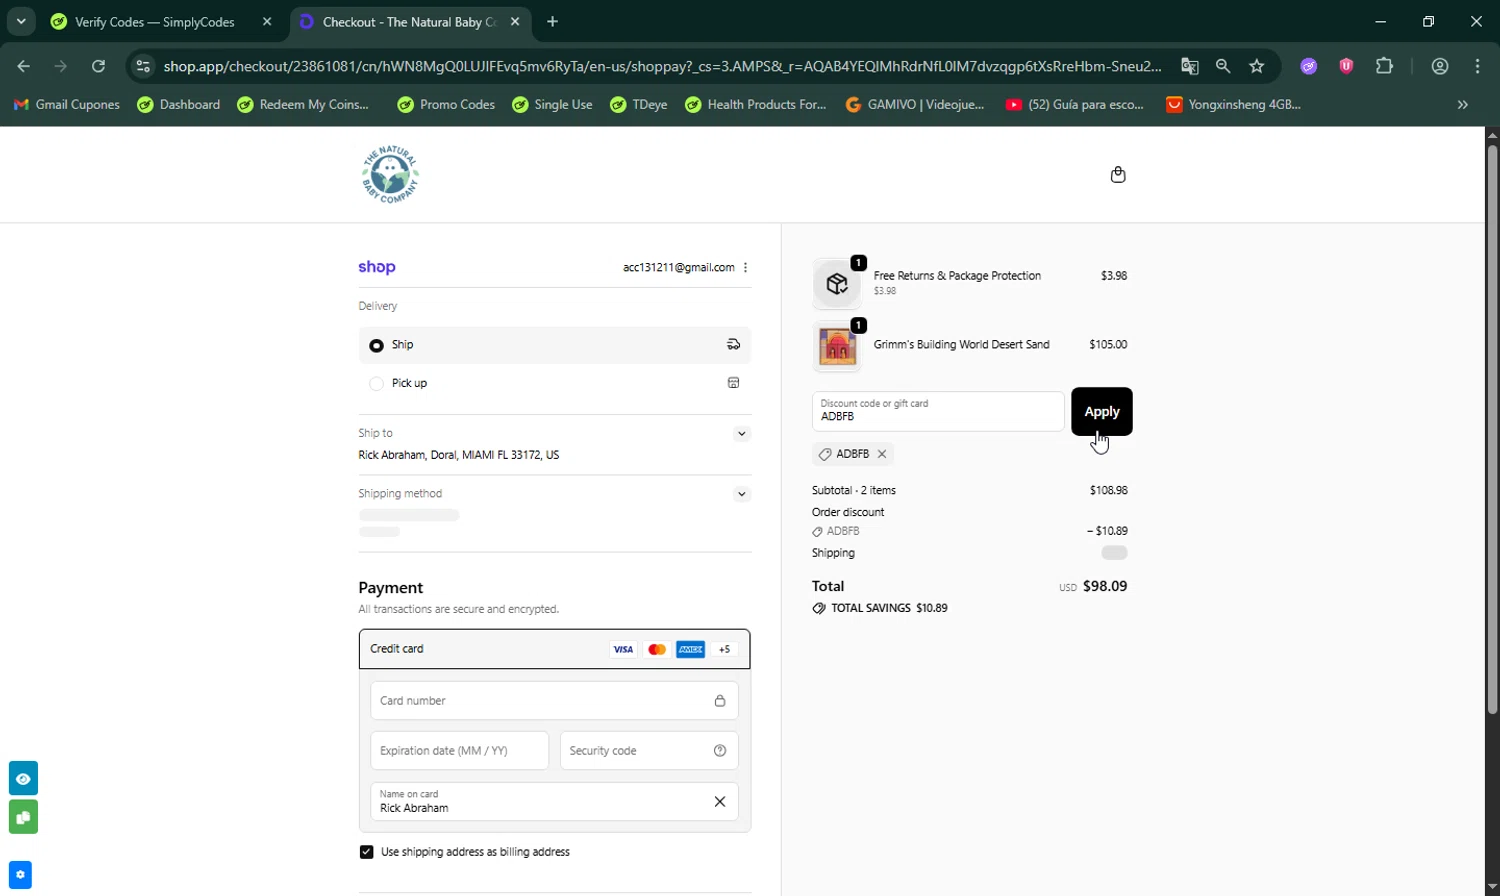The width and height of the screenshot is (1500, 896).
Task: Click the Expiration date field
Action: [x=459, y=751]
